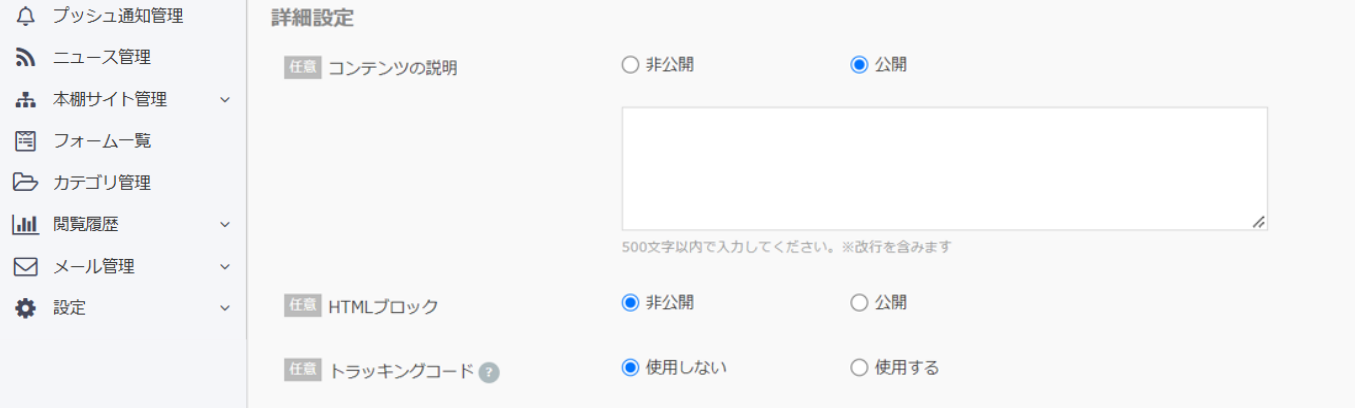
Task: Expand the 閲覧履歴 submenu chevron
Action: click(225, 225)
